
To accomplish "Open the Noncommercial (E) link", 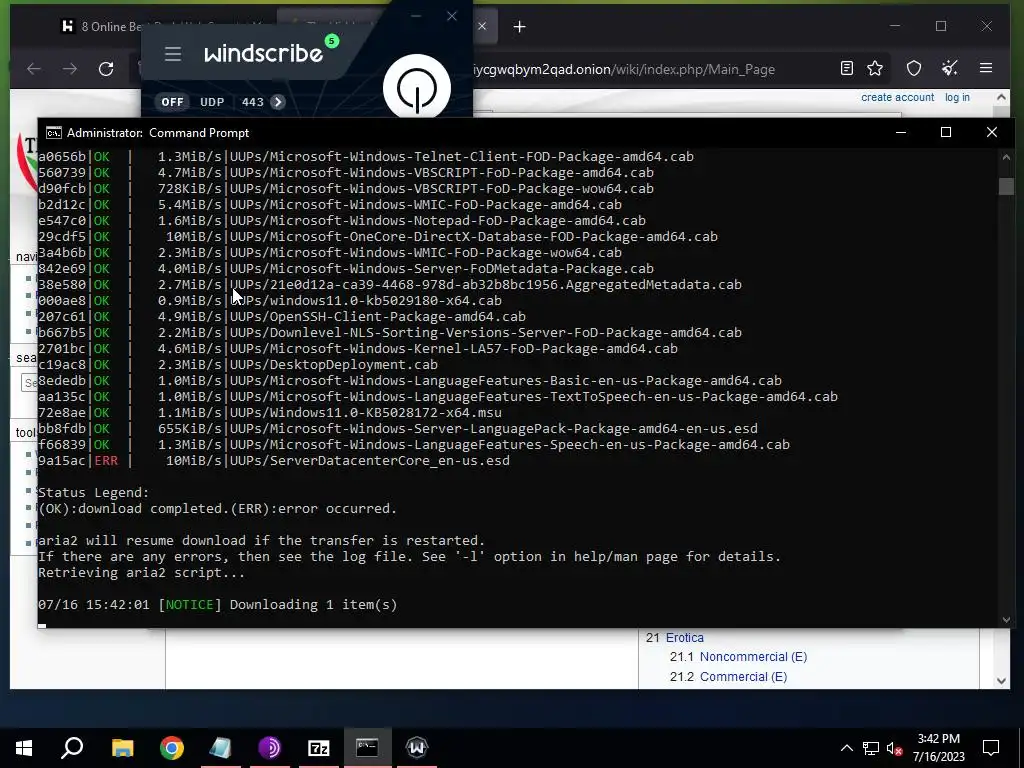I will click(x=753, y=657).
